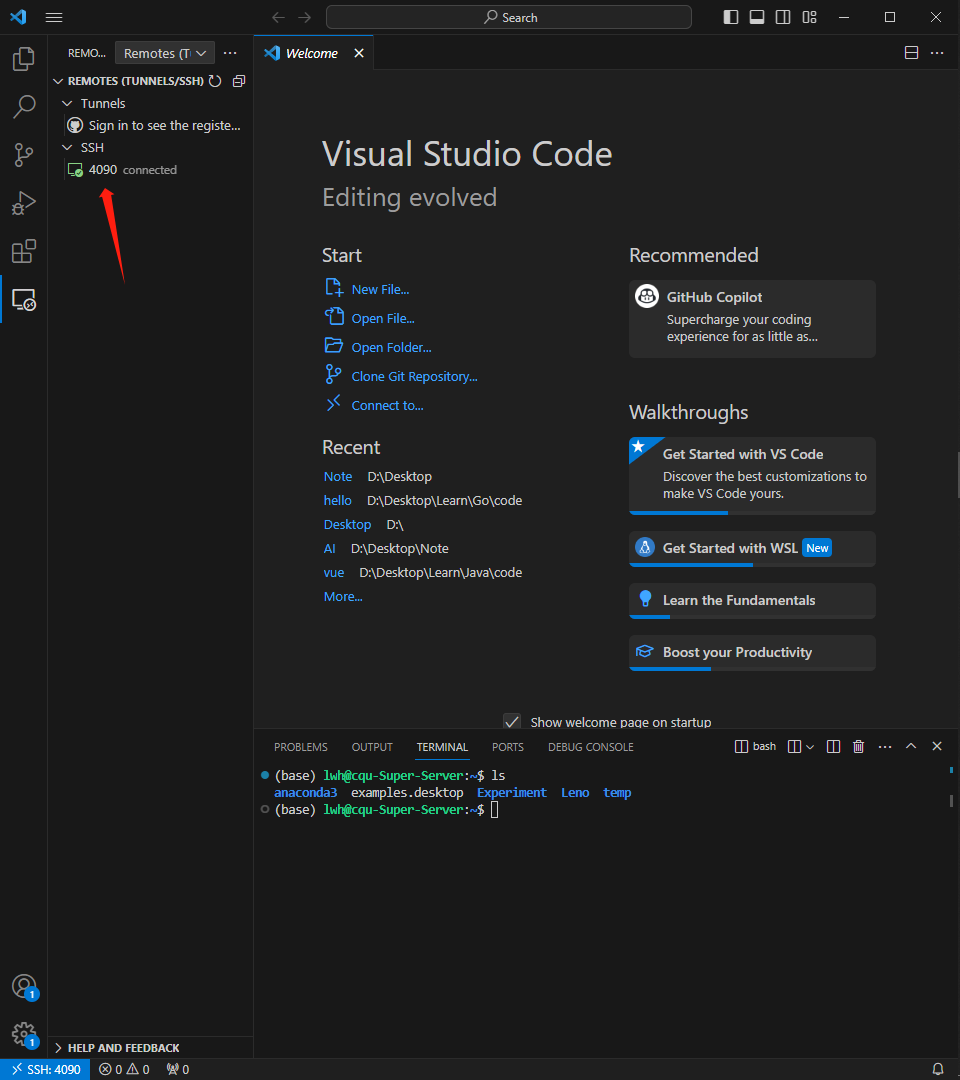The width and height of the screenshot is (960, 1080).
Task: Switch to the Ports panel tab
Action: coord(507,747)
